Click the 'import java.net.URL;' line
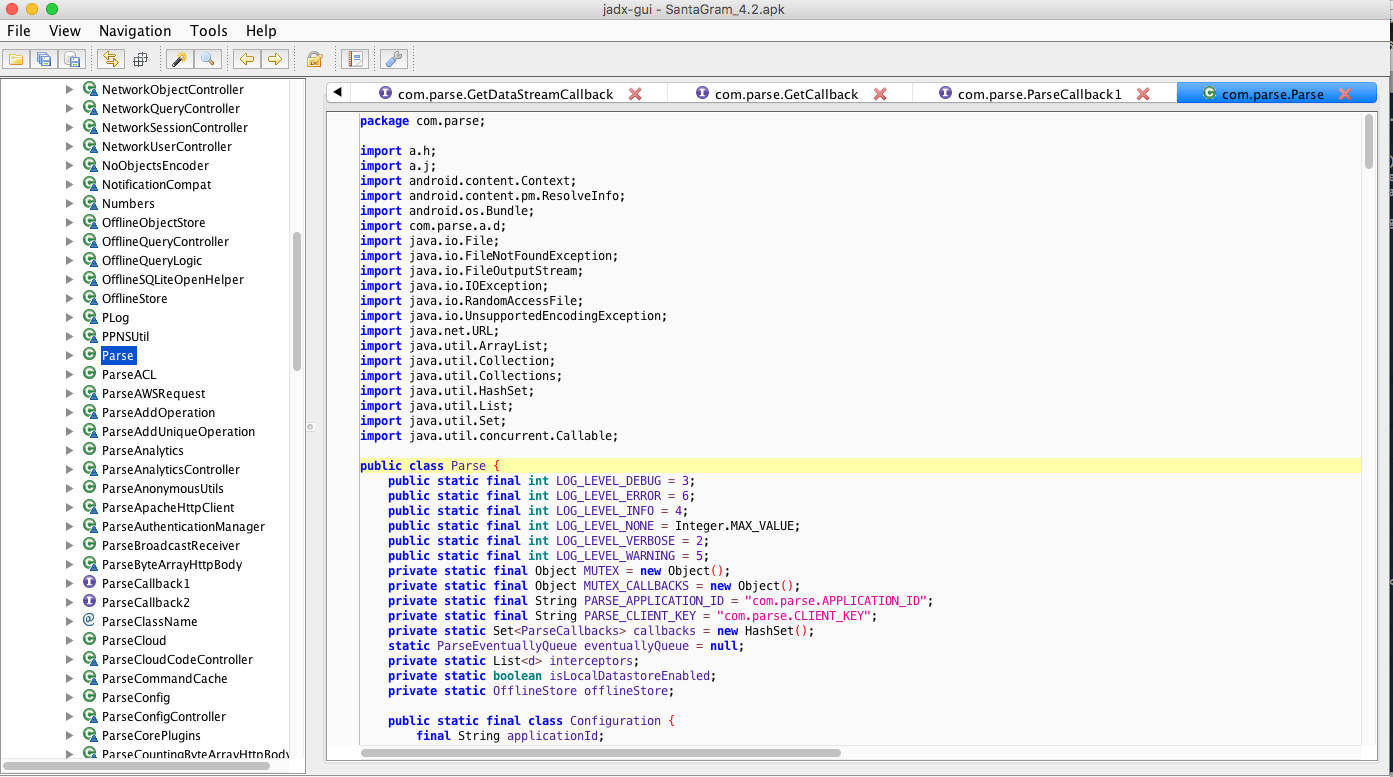This screenshot has width=1393, height=777. click(429, 331)
